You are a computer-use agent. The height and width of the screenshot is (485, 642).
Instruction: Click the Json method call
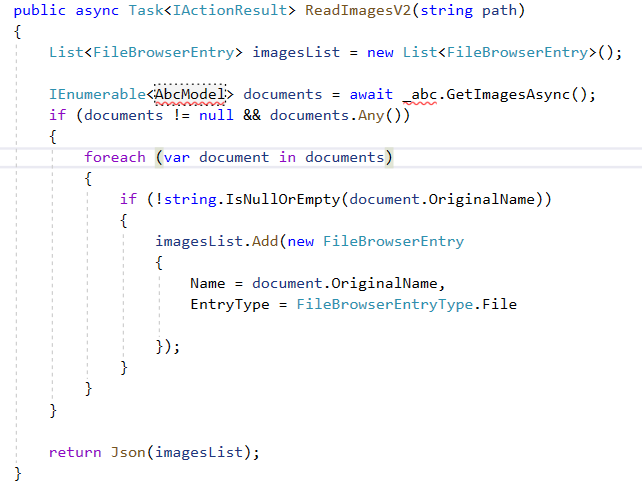[128, 452]
